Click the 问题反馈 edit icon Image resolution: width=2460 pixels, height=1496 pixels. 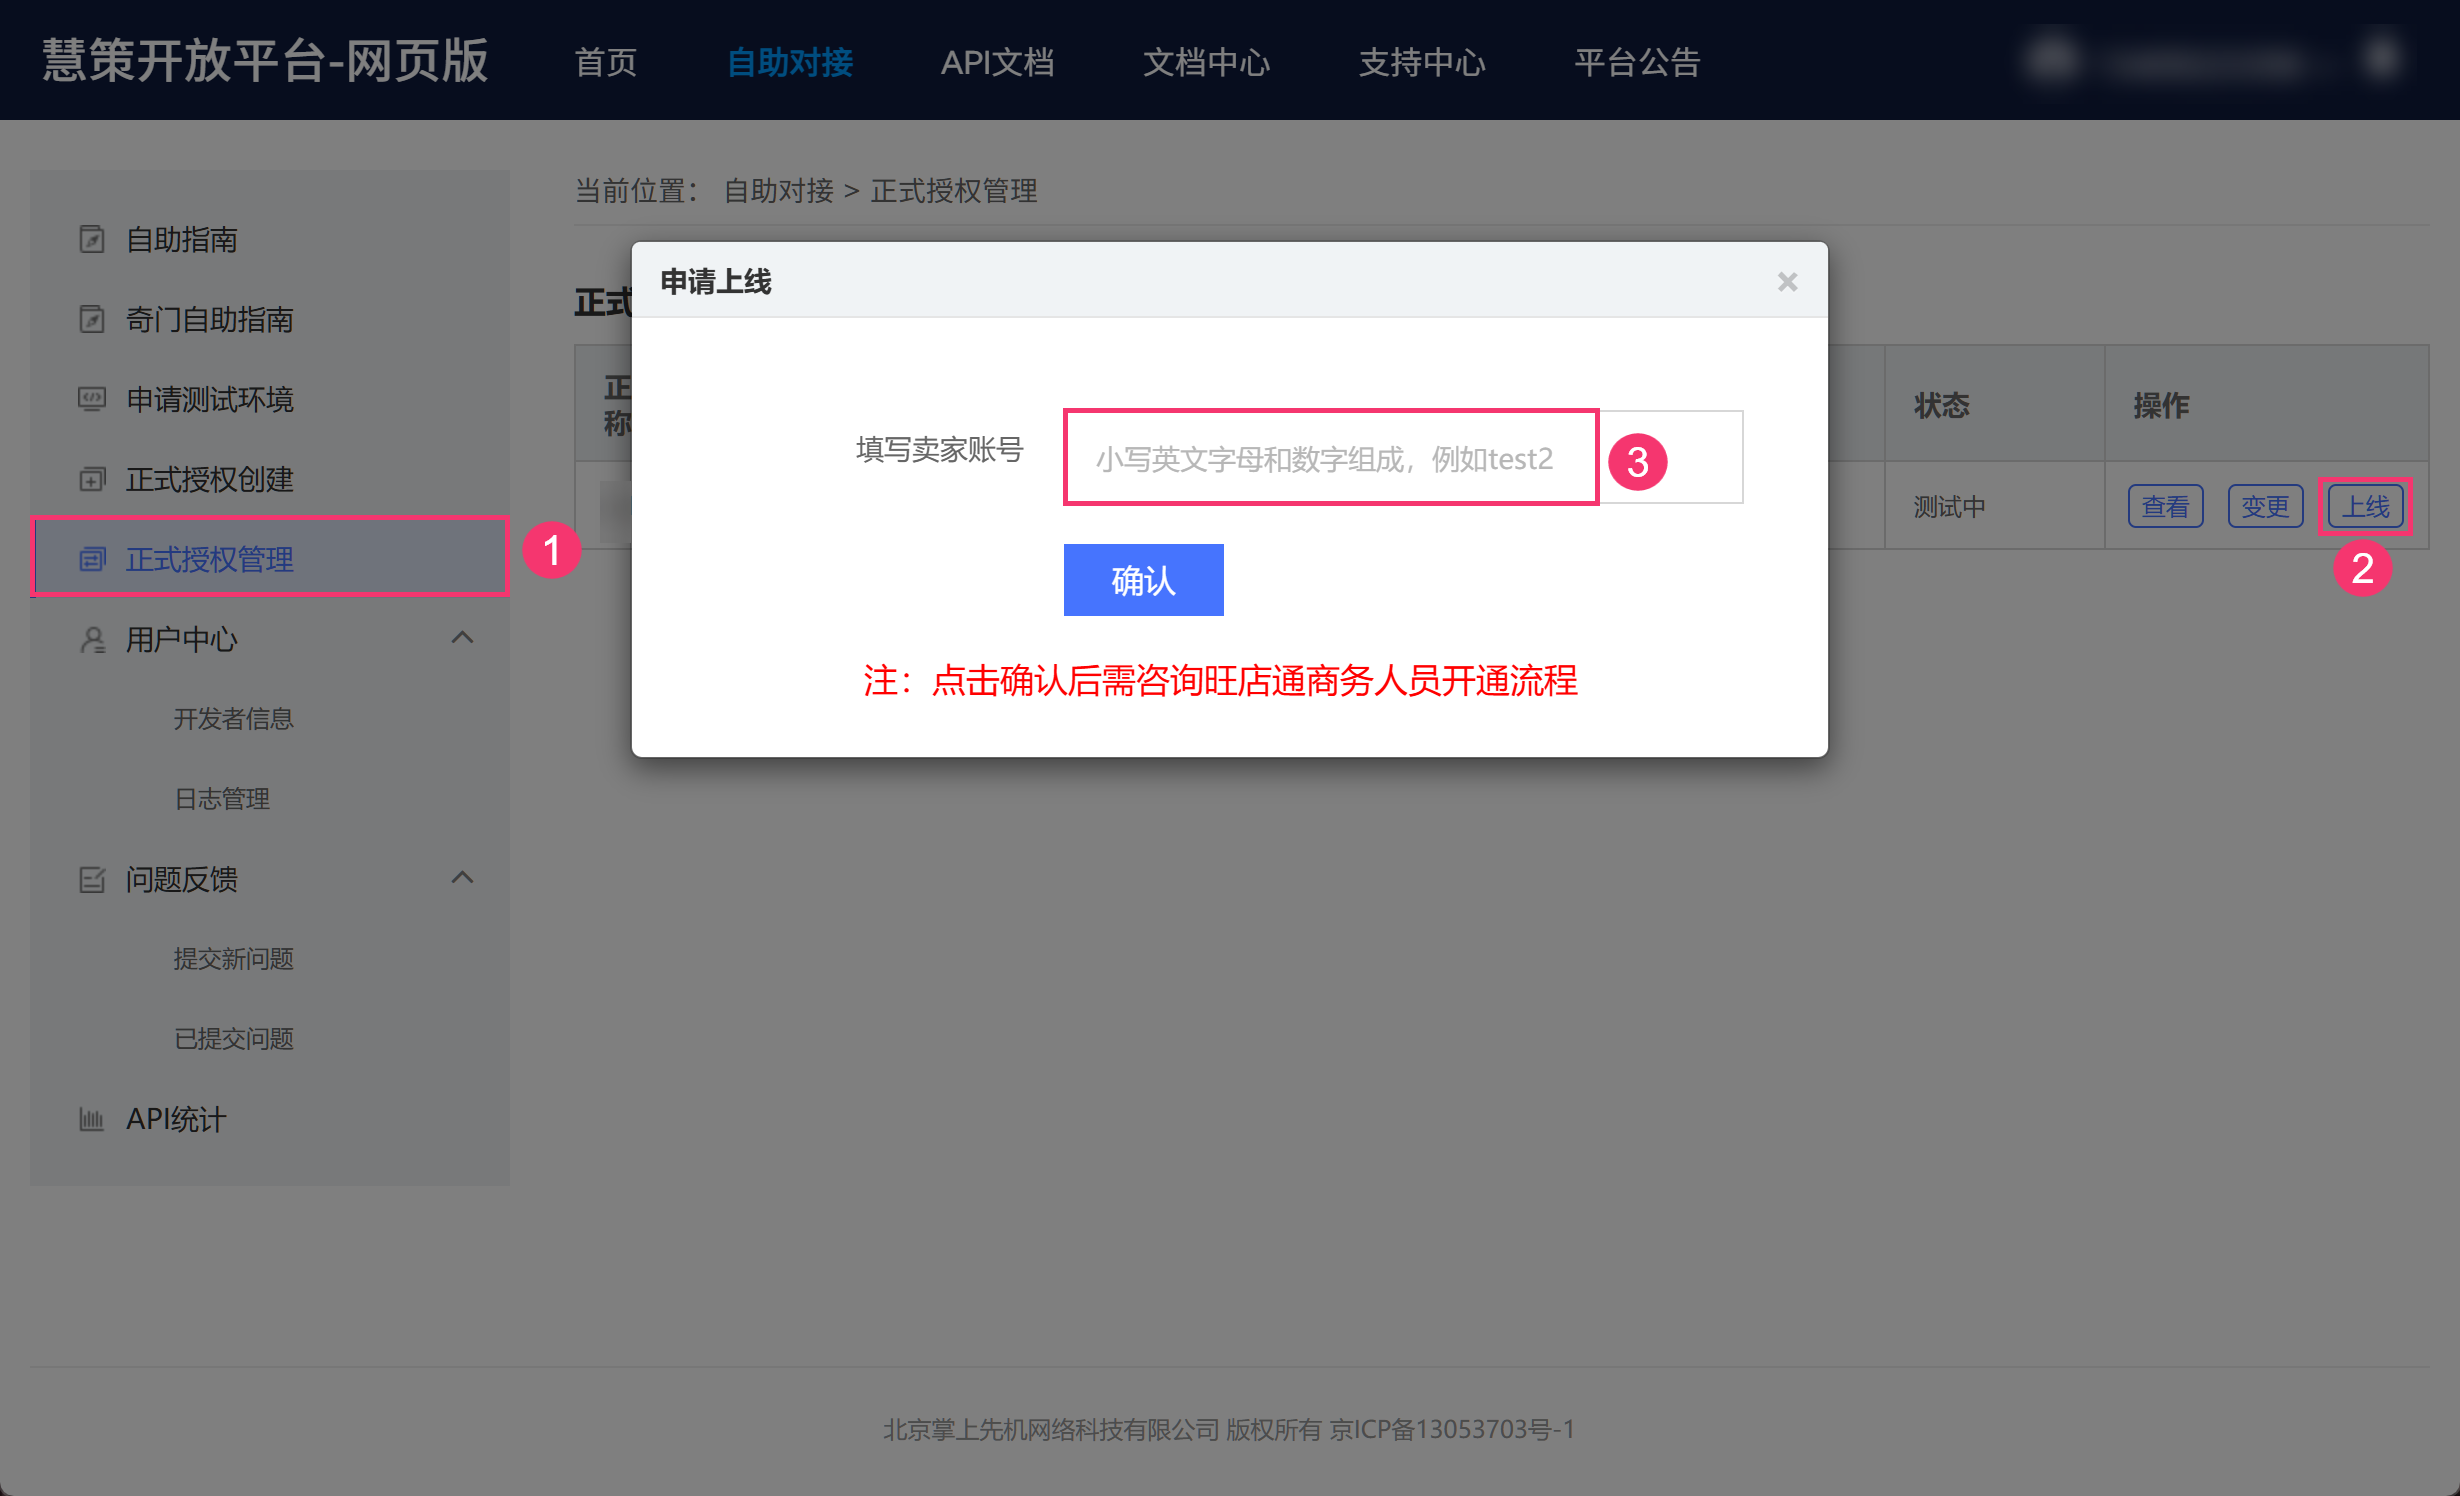(x=91, y=880)
